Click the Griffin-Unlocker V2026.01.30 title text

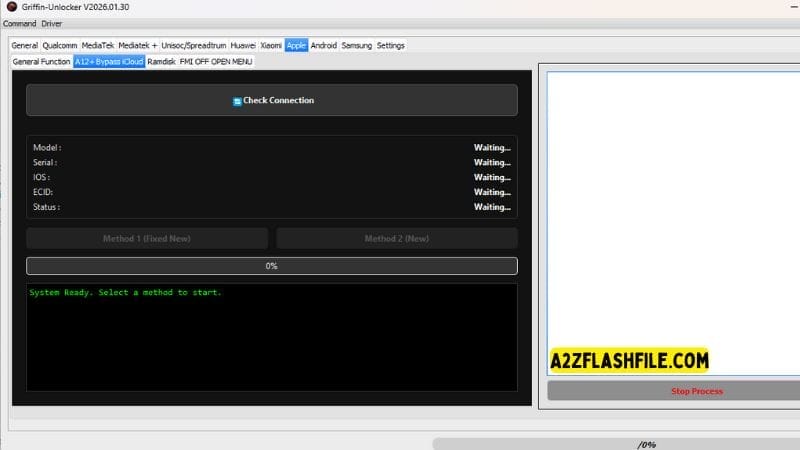(75, 7)
